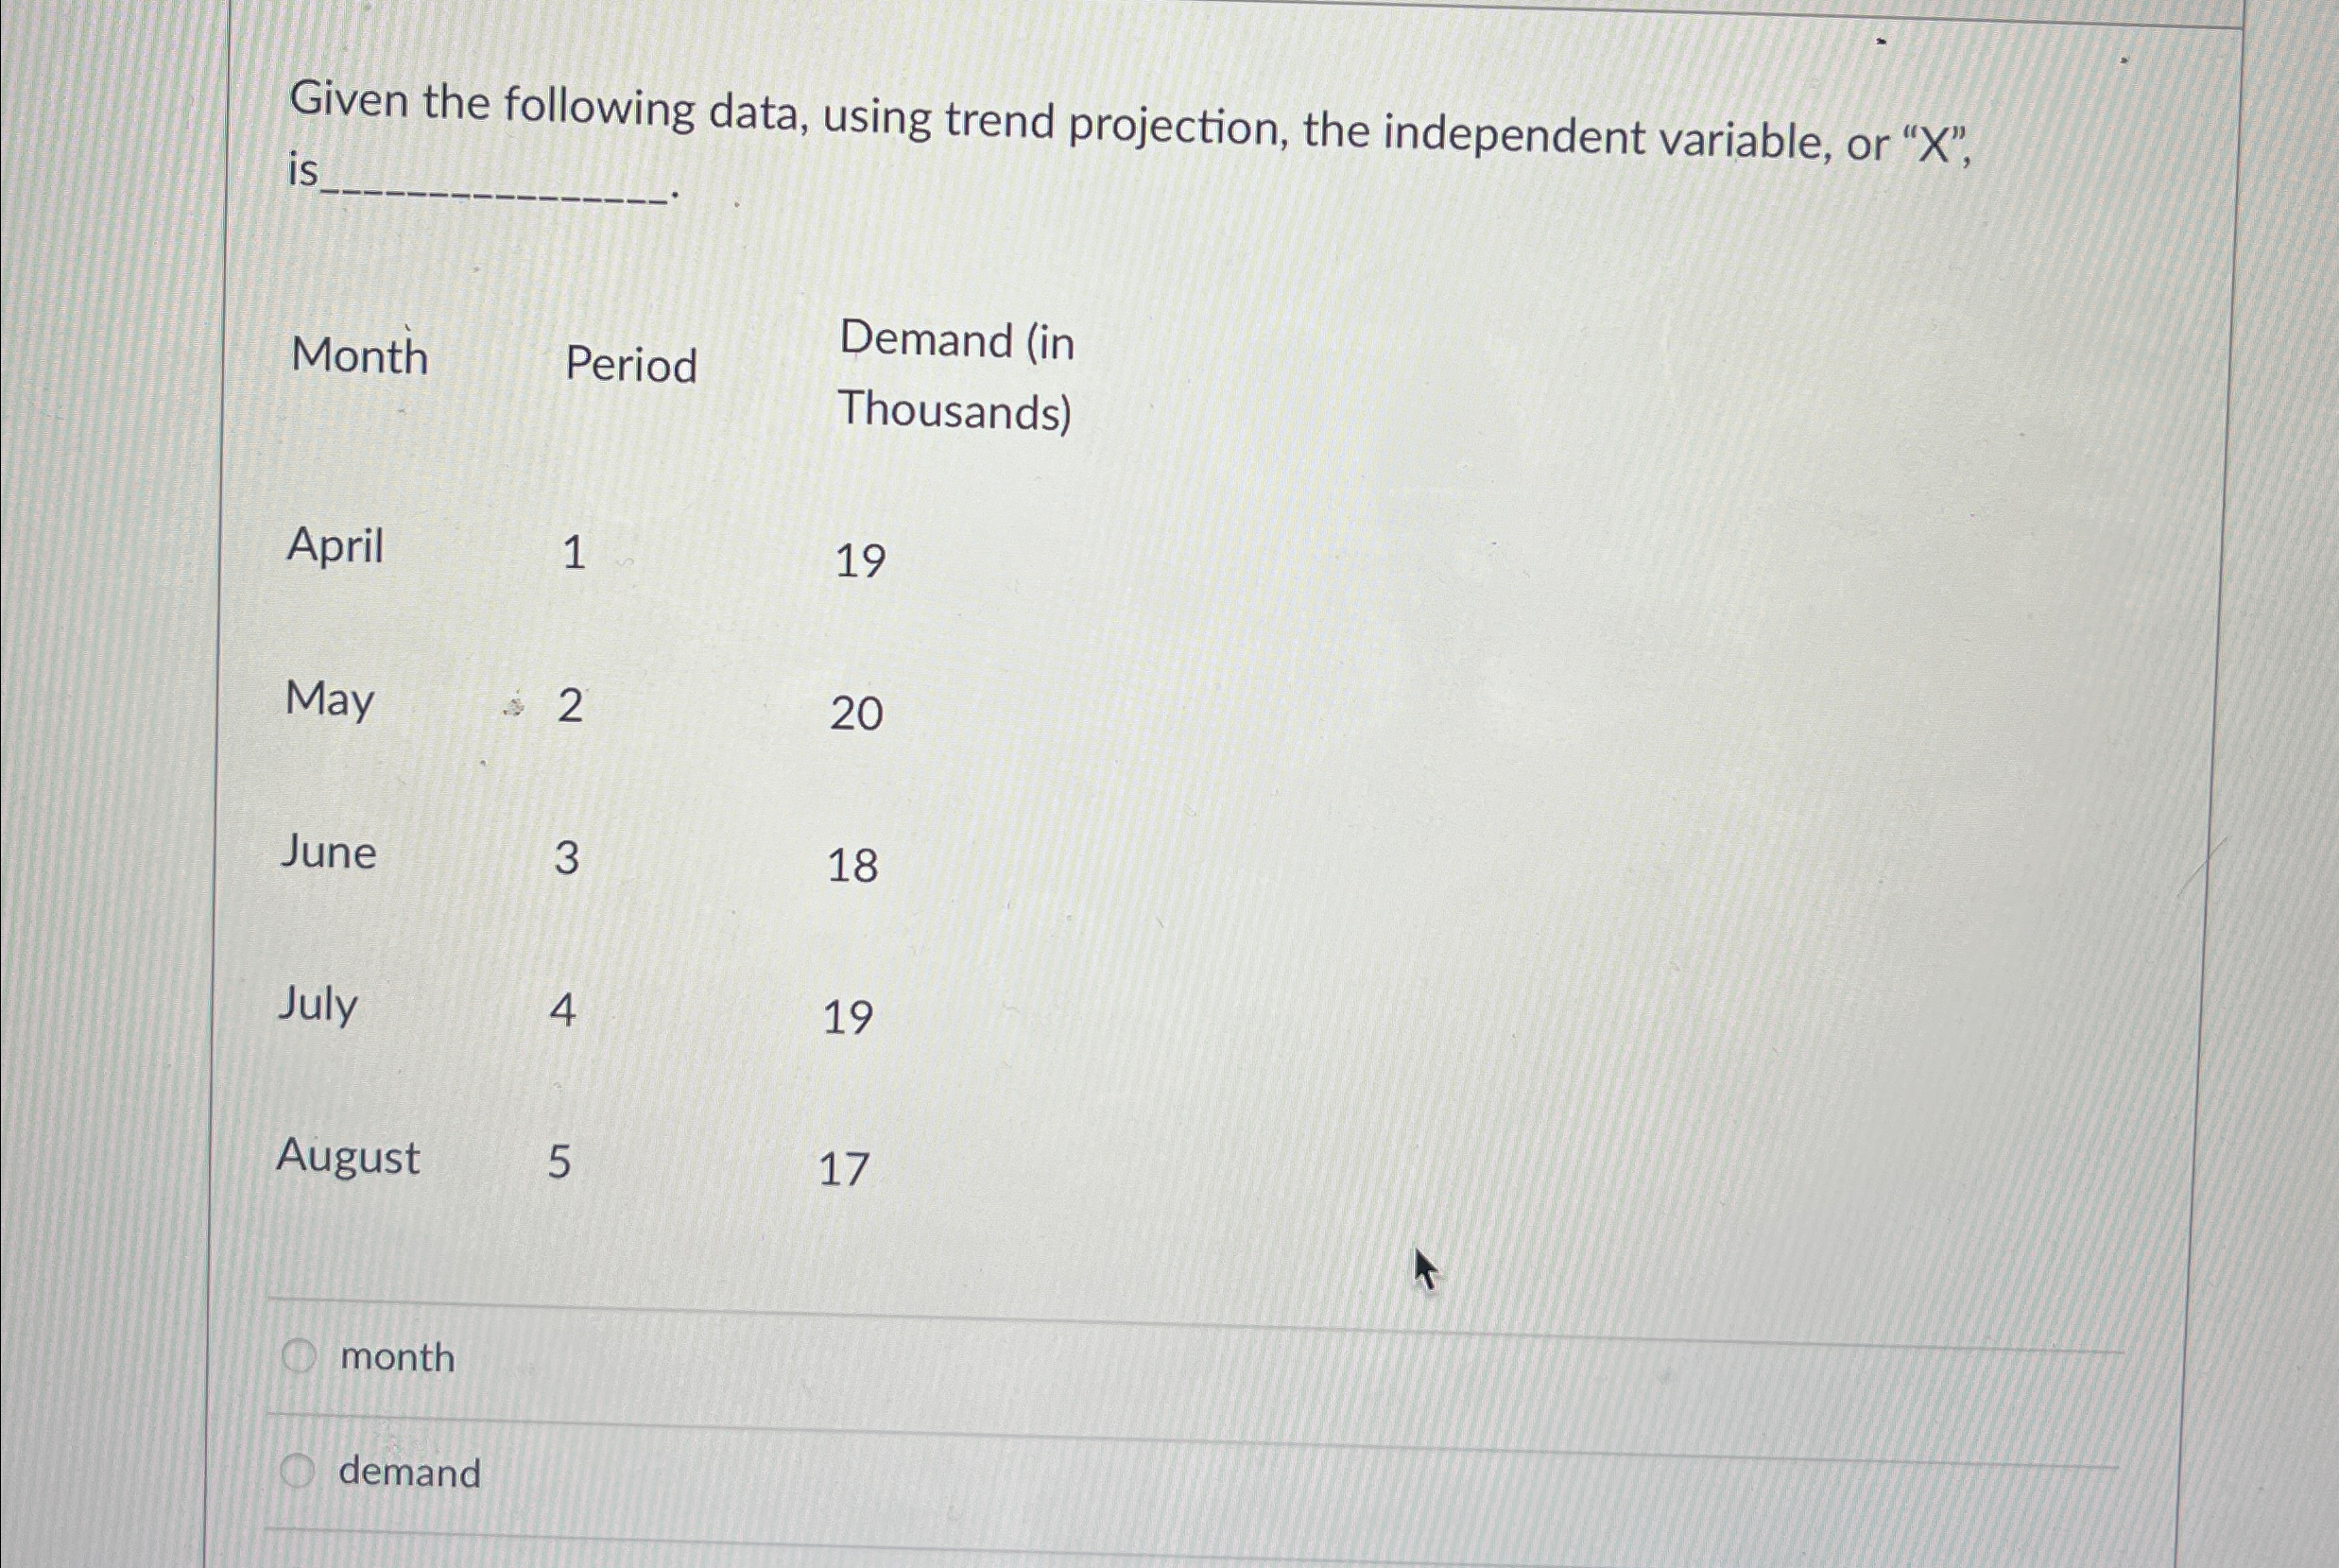Screen dimensions: 2339x1568
Task: Click the month answer option label
Action: (x=397, y=1357)
